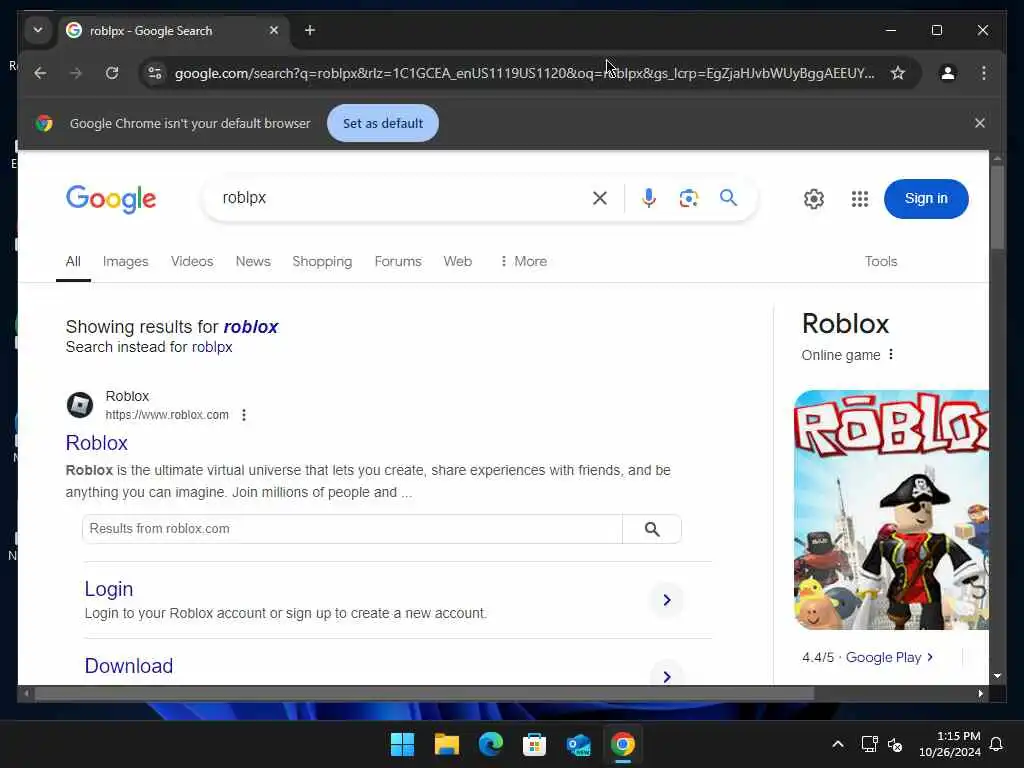Select the All results tab
The height and width of the screenshot is (768, 1024).
click(x=73, y=262)
